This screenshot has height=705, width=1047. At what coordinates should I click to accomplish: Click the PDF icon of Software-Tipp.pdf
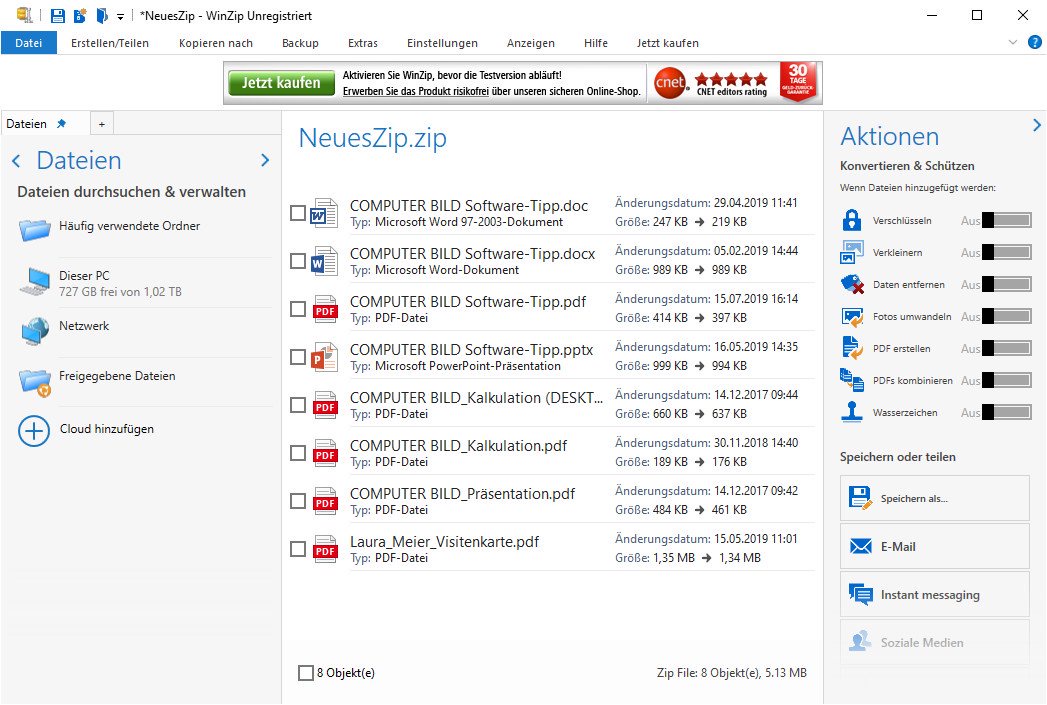coord(325,309)
